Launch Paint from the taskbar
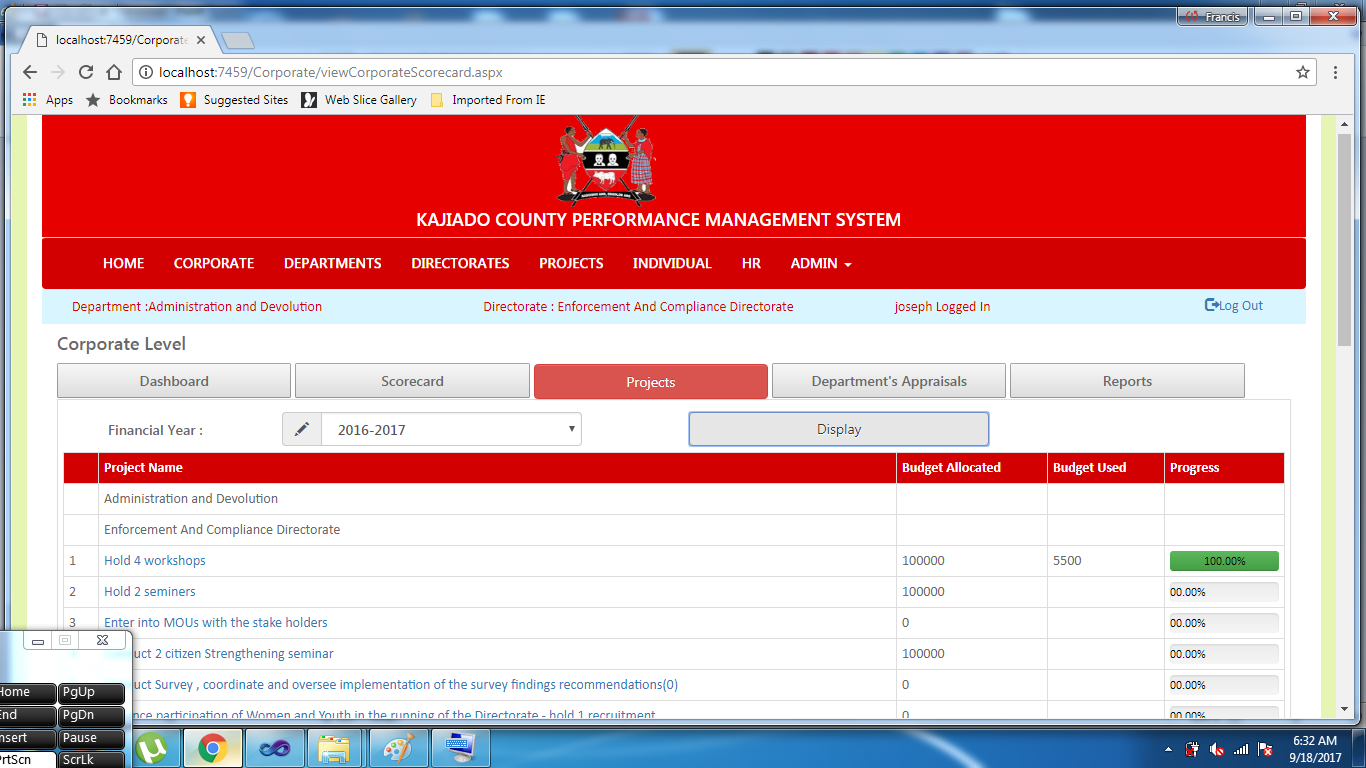Viewport: 1366px width, 768px height. pos(398,748)
